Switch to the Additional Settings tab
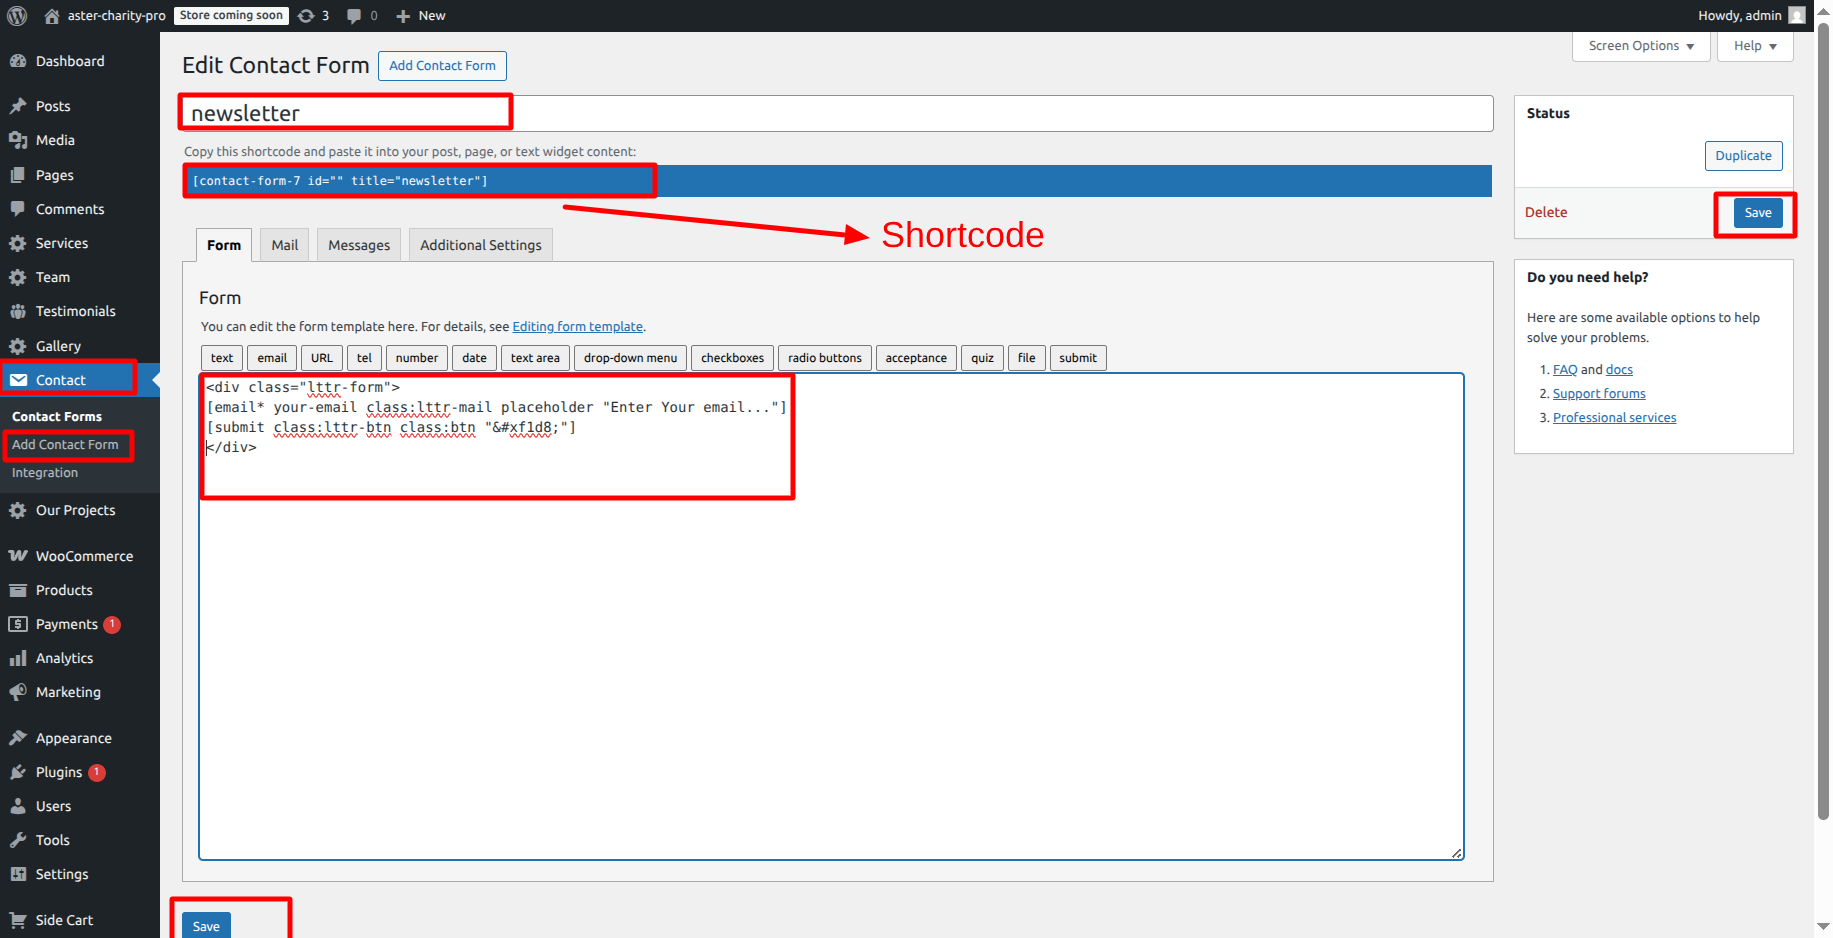The height and width of the screenshot is (938, 1833). click(x=480, y=245)
